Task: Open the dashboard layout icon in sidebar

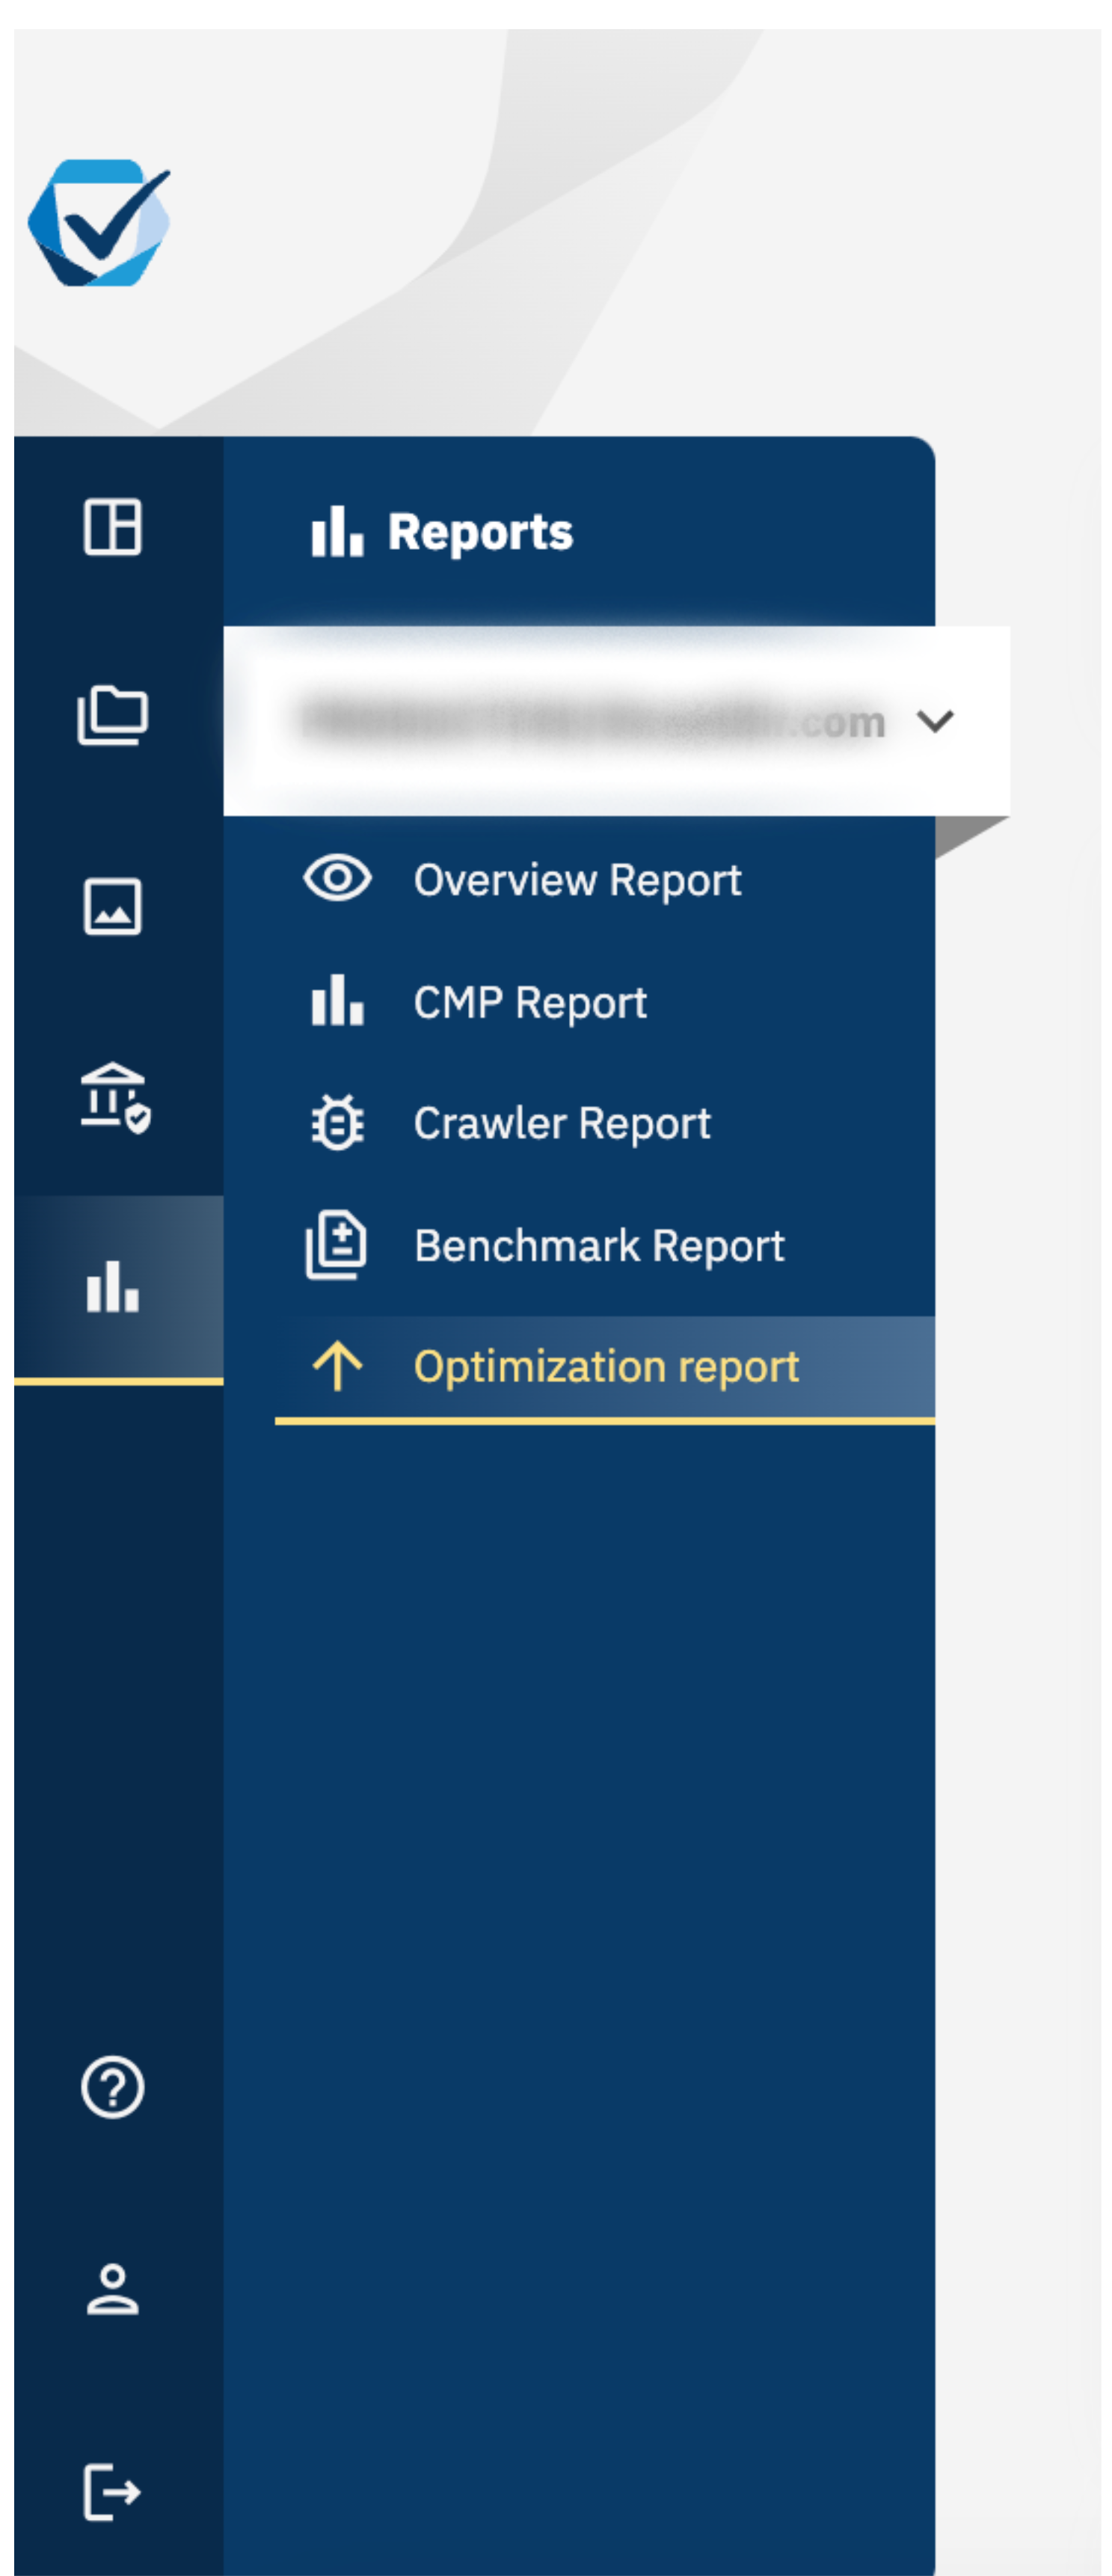Action: tap(112, 526)
